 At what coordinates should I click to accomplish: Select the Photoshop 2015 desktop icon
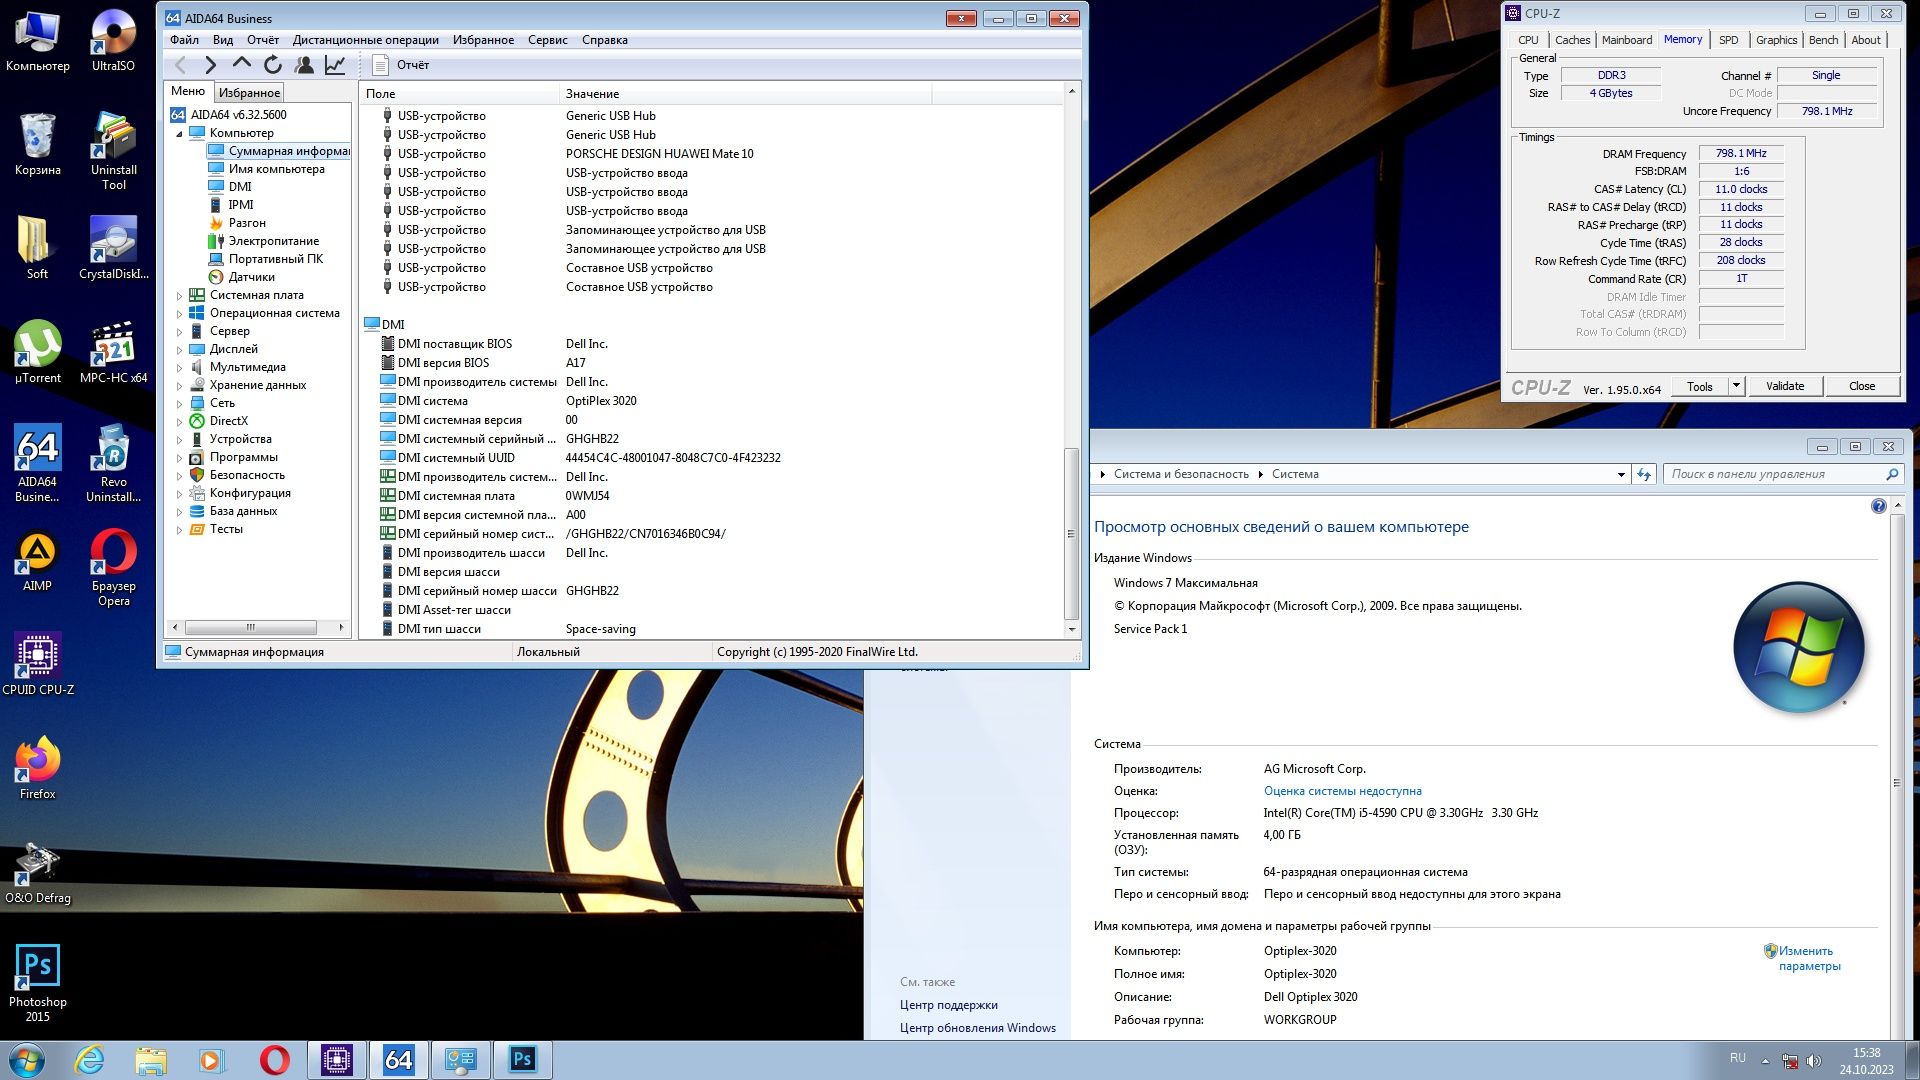click(37, 983)
